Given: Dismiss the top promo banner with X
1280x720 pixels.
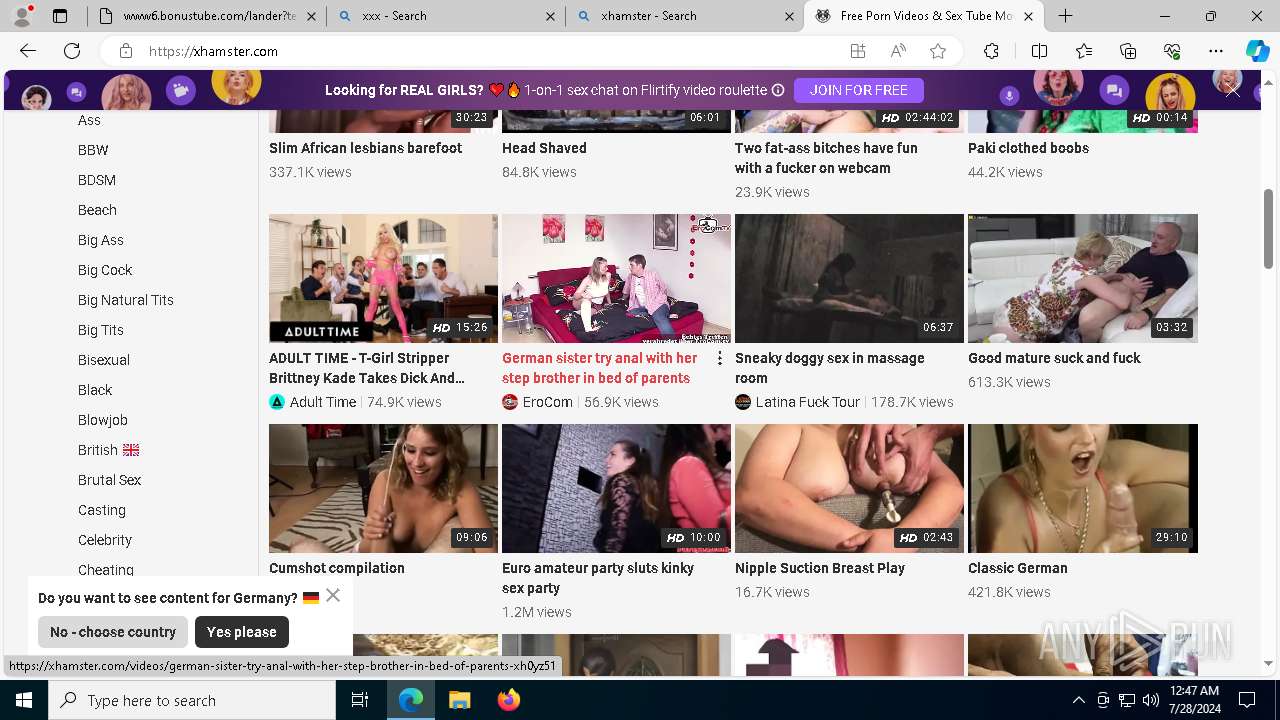Looking at the screenshot, I should click(x=1233, y=91).
